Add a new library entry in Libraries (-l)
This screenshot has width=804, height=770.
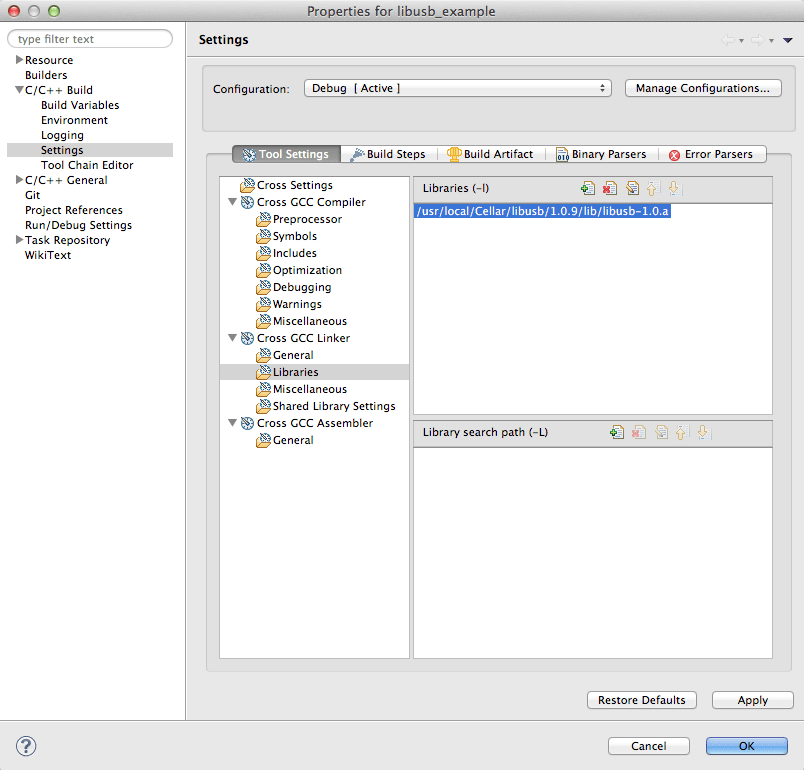click(588, 188)
